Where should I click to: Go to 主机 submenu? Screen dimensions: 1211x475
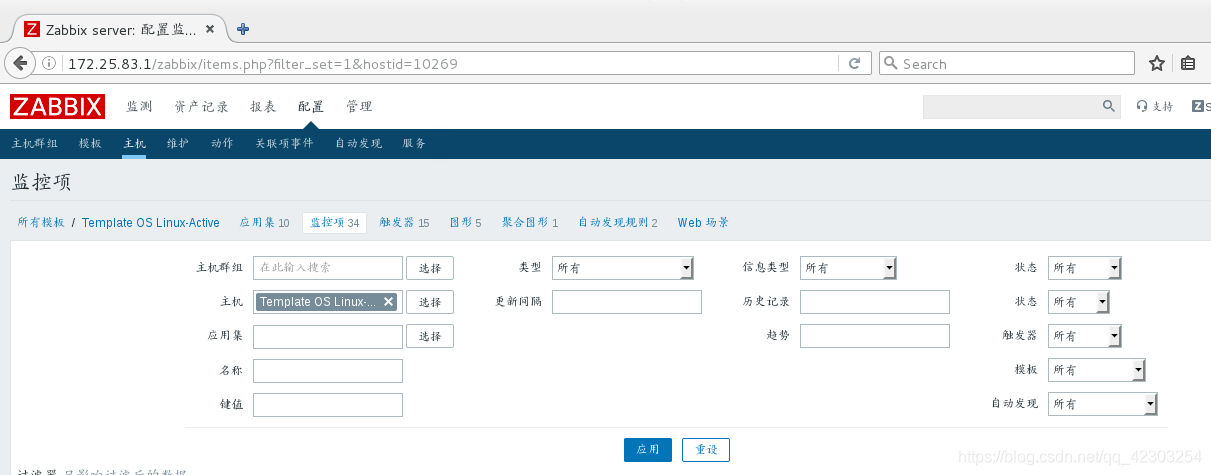pos(134,143)
